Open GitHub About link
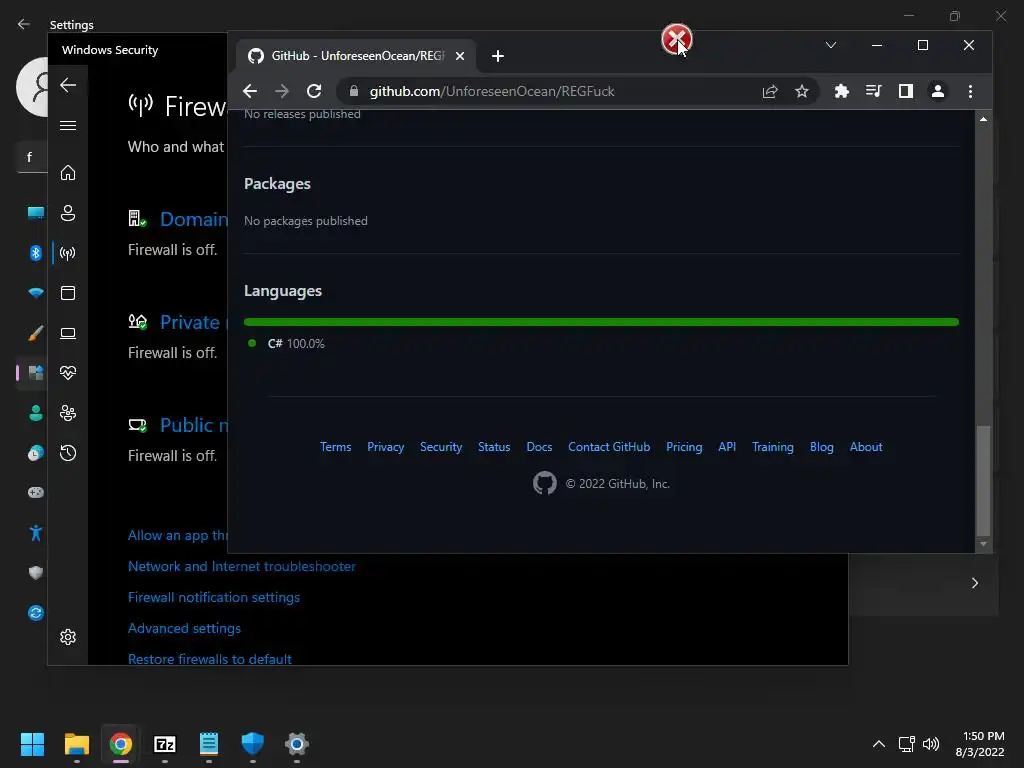Screen dimensions: 1024x768 pyautogui.click(x=866, y=447)
